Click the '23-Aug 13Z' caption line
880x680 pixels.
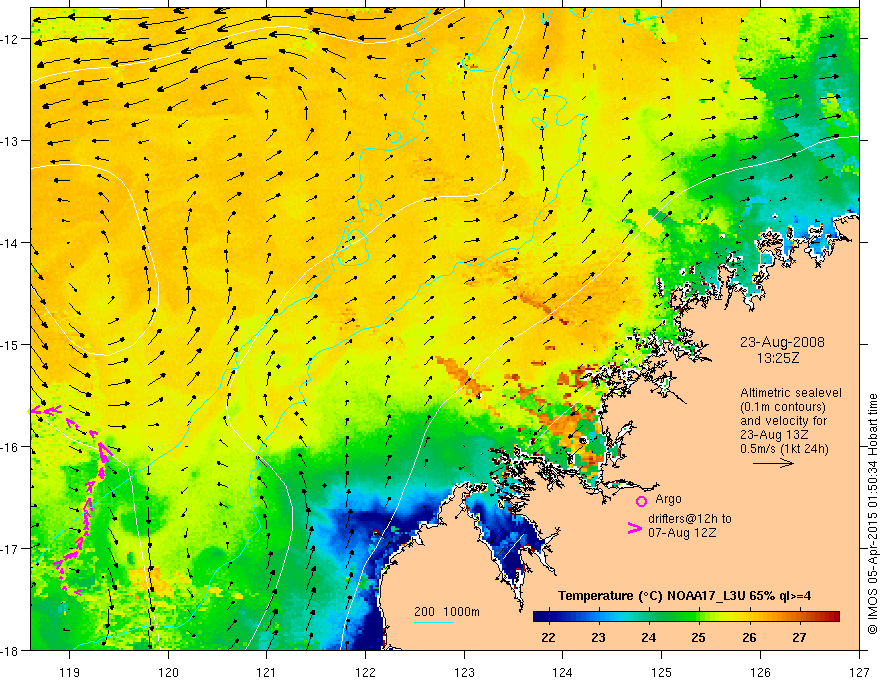click(772, 435)
